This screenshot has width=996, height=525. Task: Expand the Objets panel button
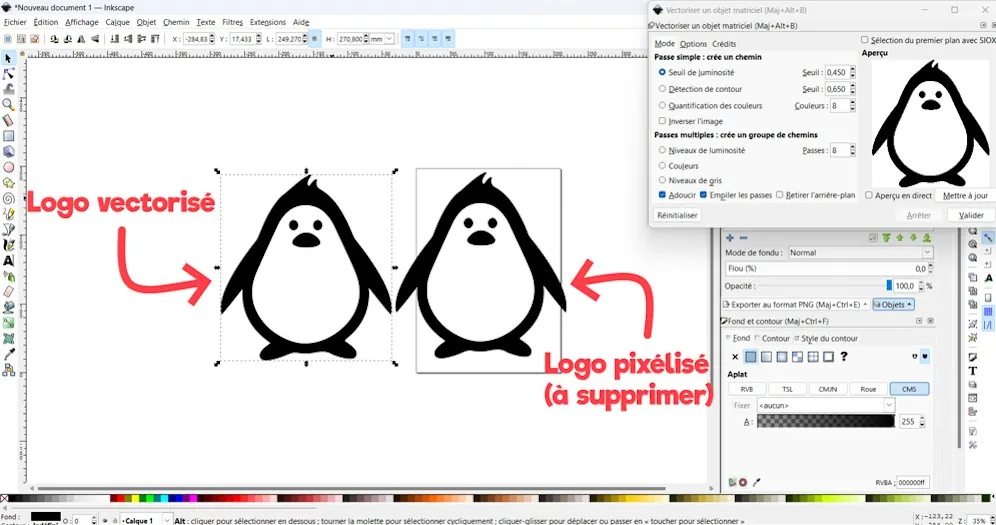click(x=893, y=305)
